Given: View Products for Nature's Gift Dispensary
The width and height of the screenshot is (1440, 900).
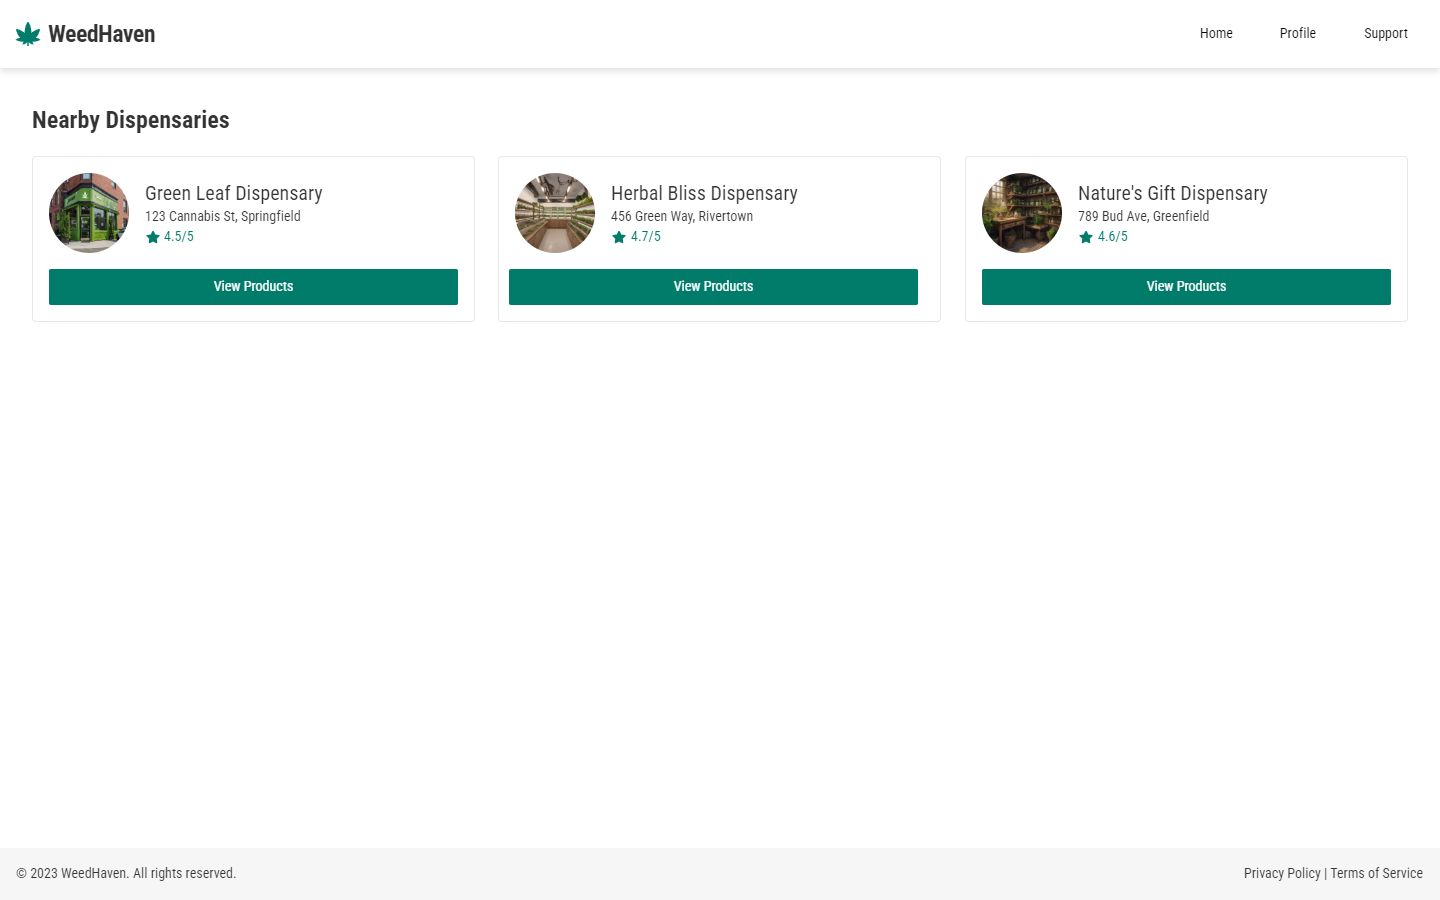Looking at the screenshot, I should point(1186,287).
